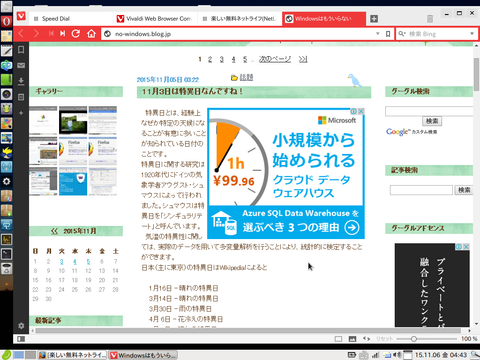
Task: Jump to the last page with >>|
Action: click(x=303, y=59)
